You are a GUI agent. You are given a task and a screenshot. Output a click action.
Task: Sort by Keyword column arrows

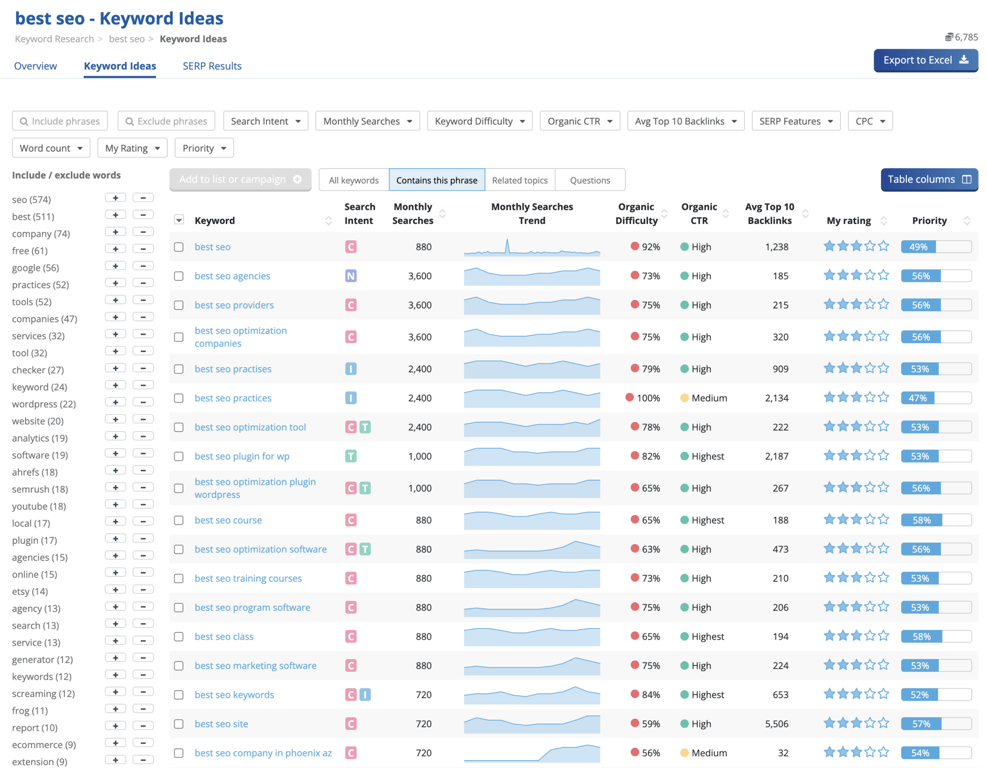(x=328, y=220)
